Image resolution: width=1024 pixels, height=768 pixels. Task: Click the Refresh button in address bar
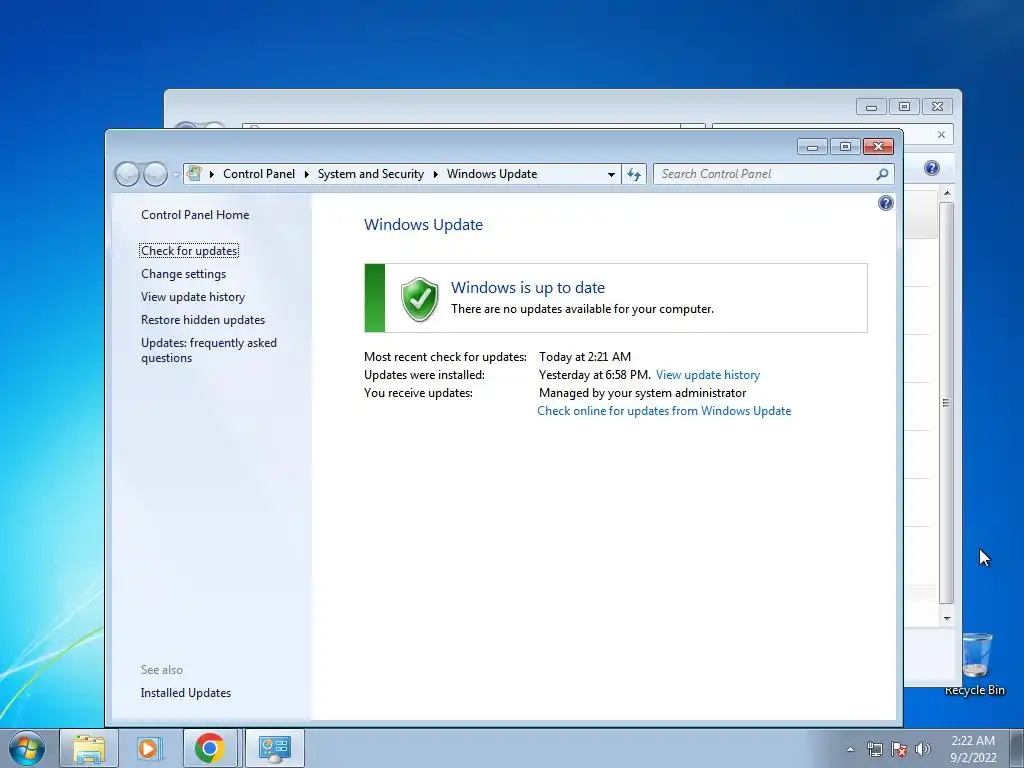(x=633, y=174)
